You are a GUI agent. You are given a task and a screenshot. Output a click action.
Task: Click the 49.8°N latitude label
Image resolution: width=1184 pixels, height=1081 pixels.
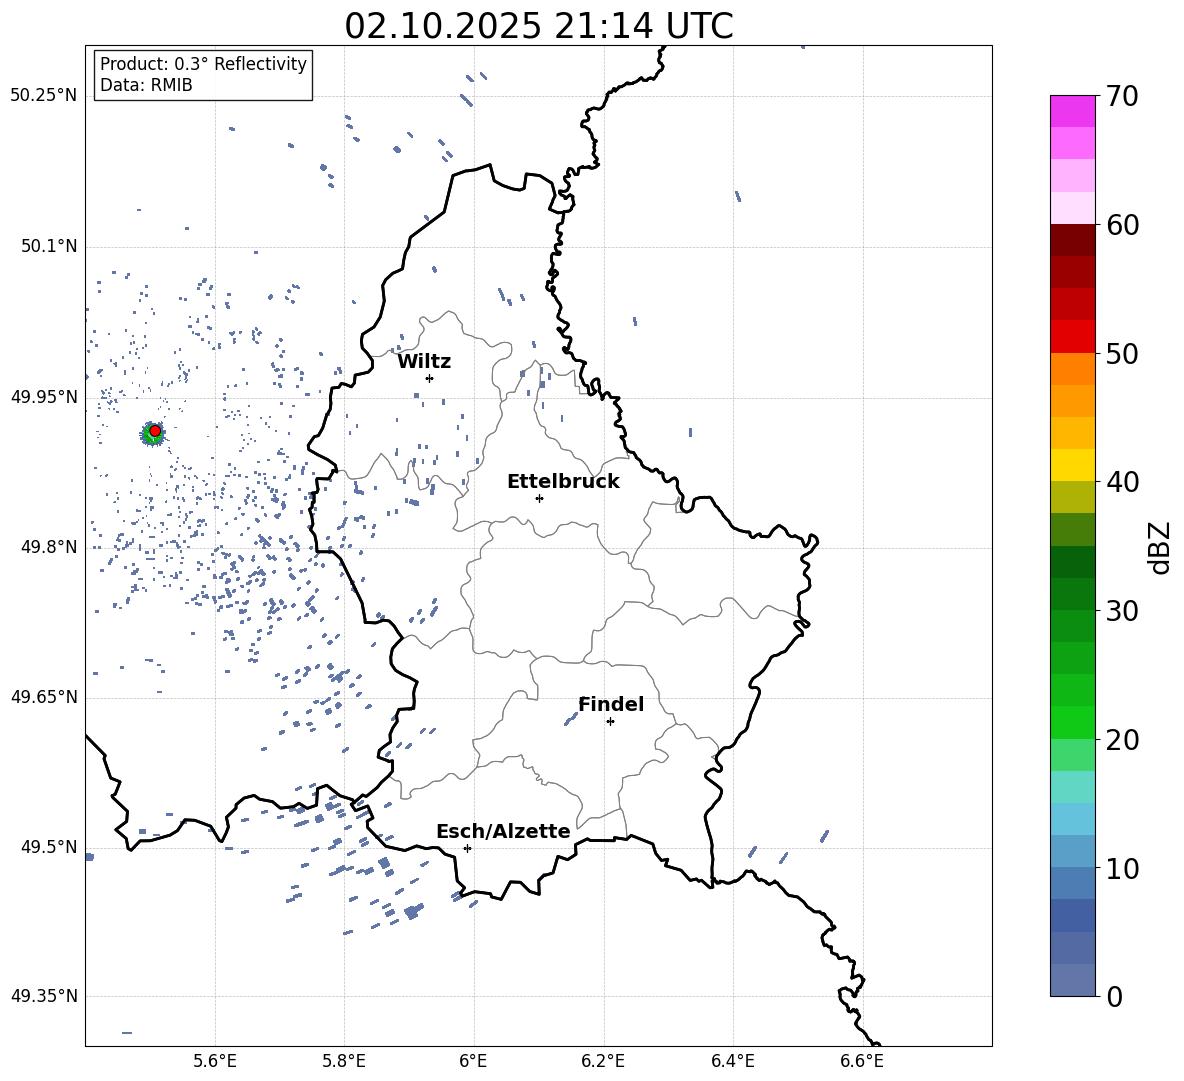coord(49,547)
